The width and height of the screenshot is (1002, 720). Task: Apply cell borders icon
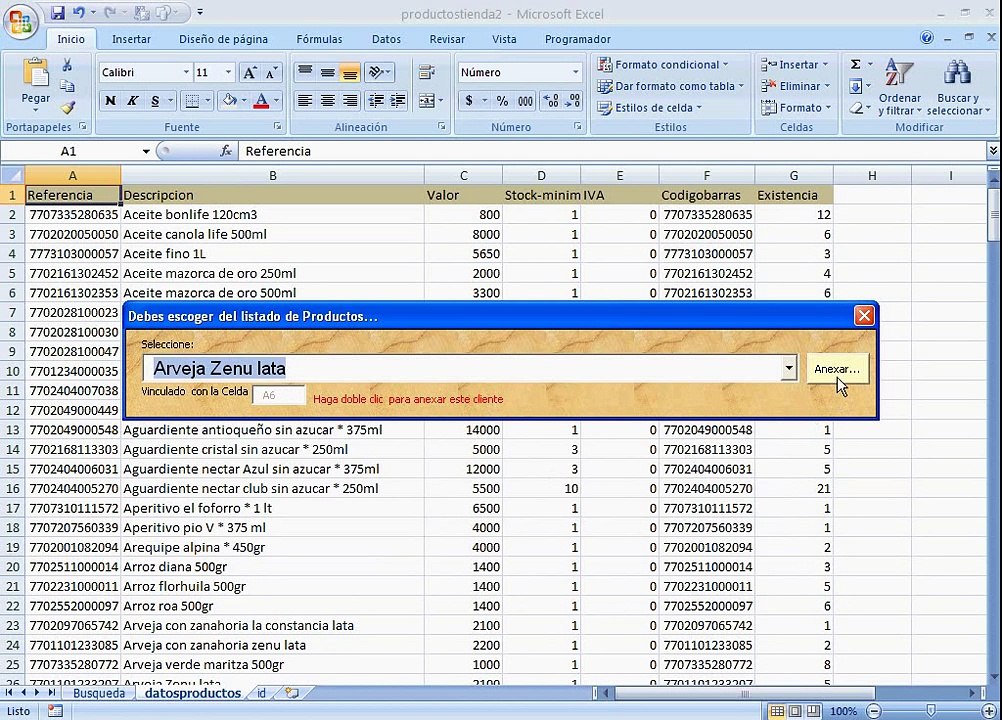coord(192,100)
